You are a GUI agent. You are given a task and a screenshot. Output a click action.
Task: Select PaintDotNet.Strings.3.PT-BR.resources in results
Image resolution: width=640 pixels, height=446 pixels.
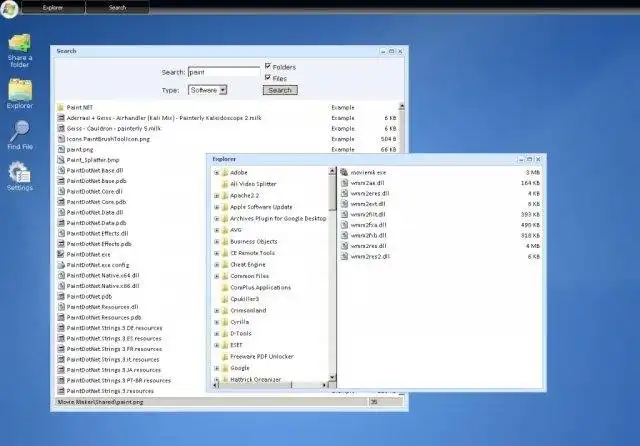tap(119, 380)
